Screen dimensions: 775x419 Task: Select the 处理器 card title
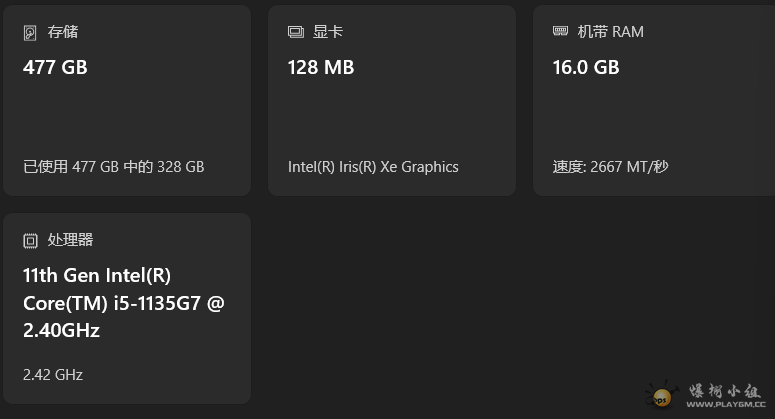coord(70,240)
